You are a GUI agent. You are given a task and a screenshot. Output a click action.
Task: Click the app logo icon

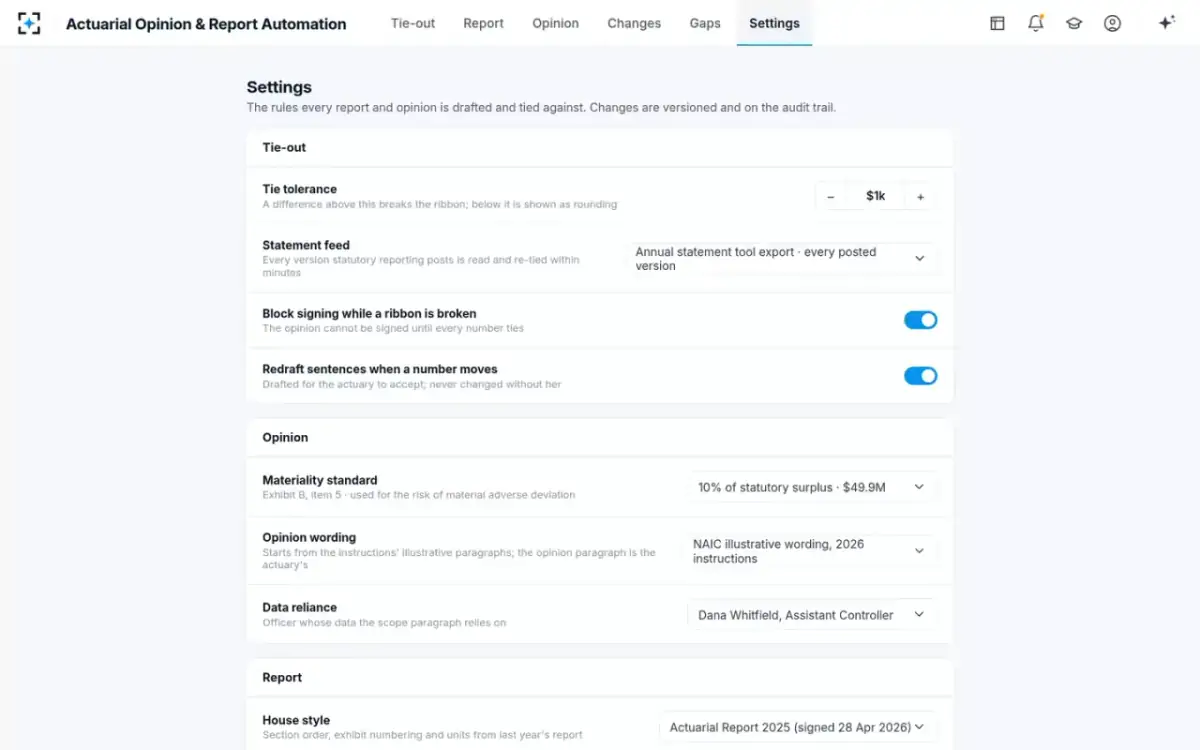(x=29, y=23)
